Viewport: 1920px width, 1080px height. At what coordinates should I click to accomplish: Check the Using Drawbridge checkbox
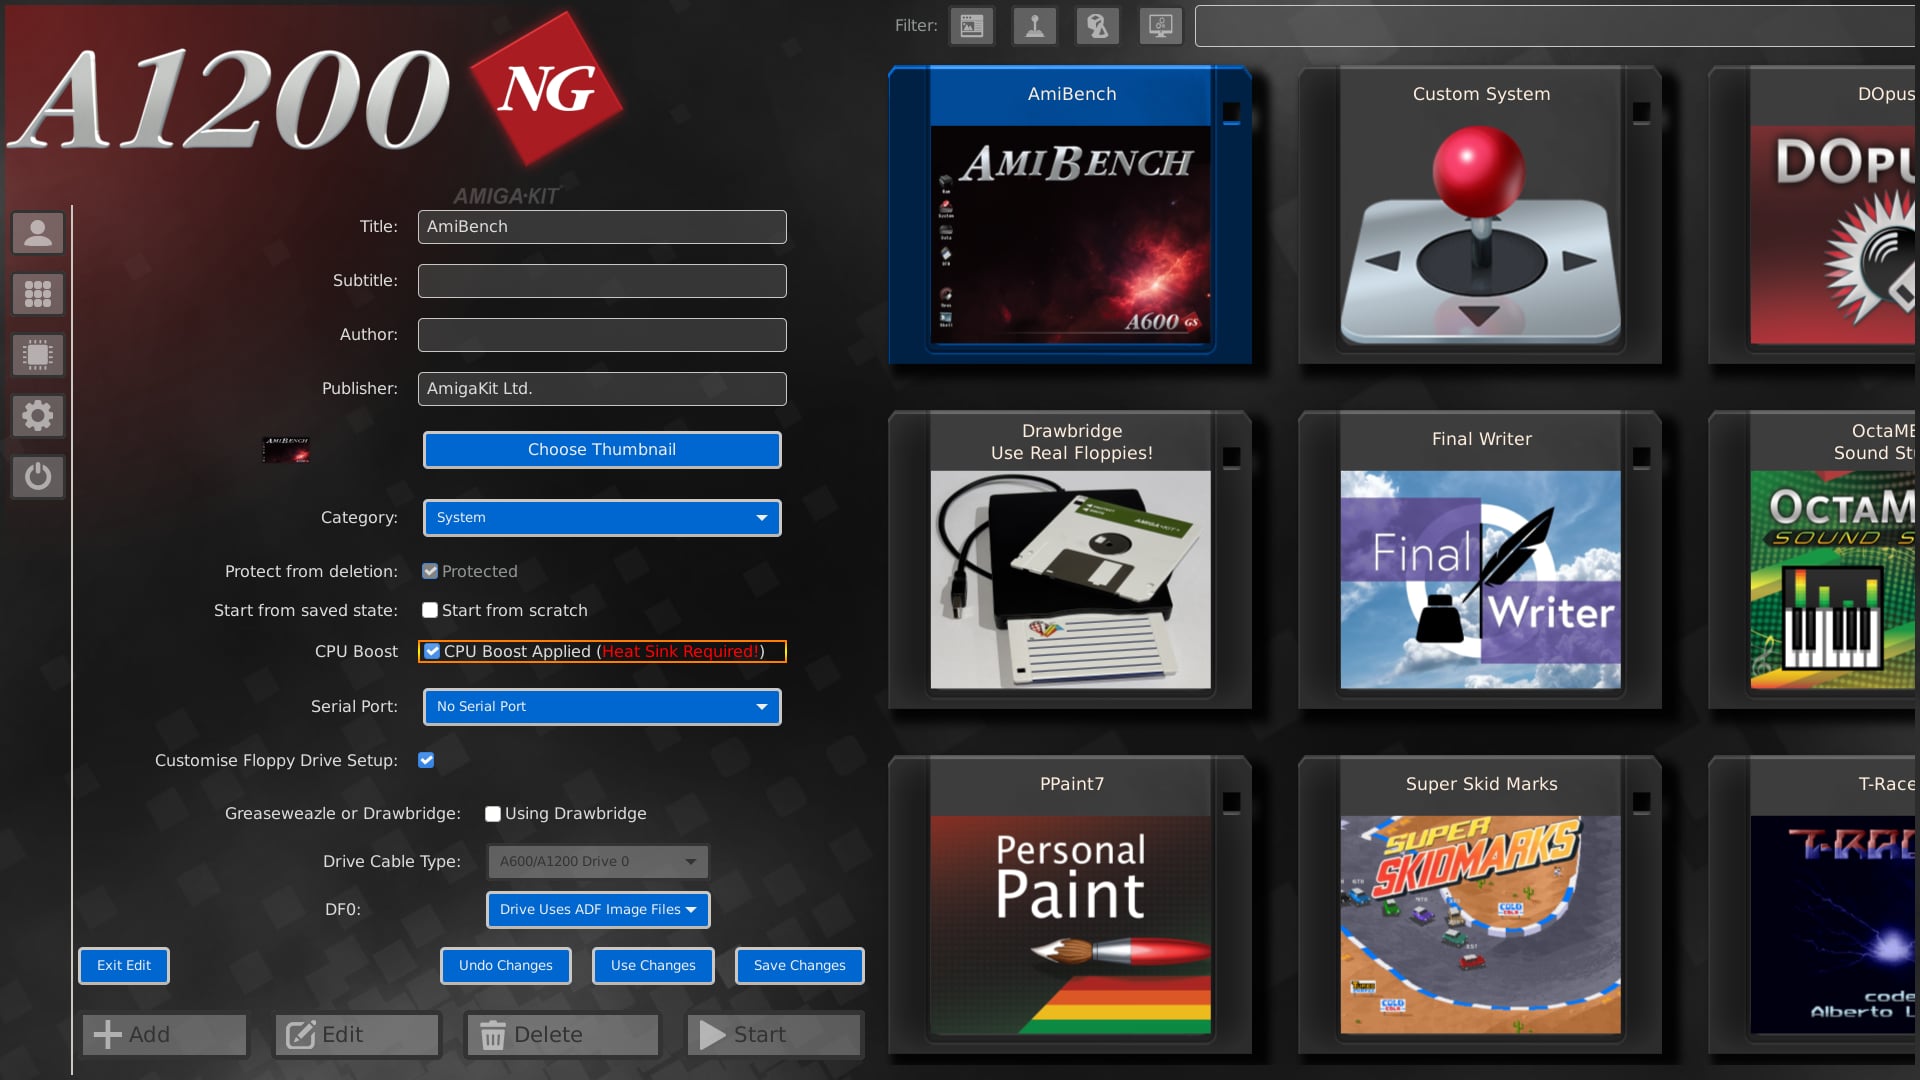(493, 814)
